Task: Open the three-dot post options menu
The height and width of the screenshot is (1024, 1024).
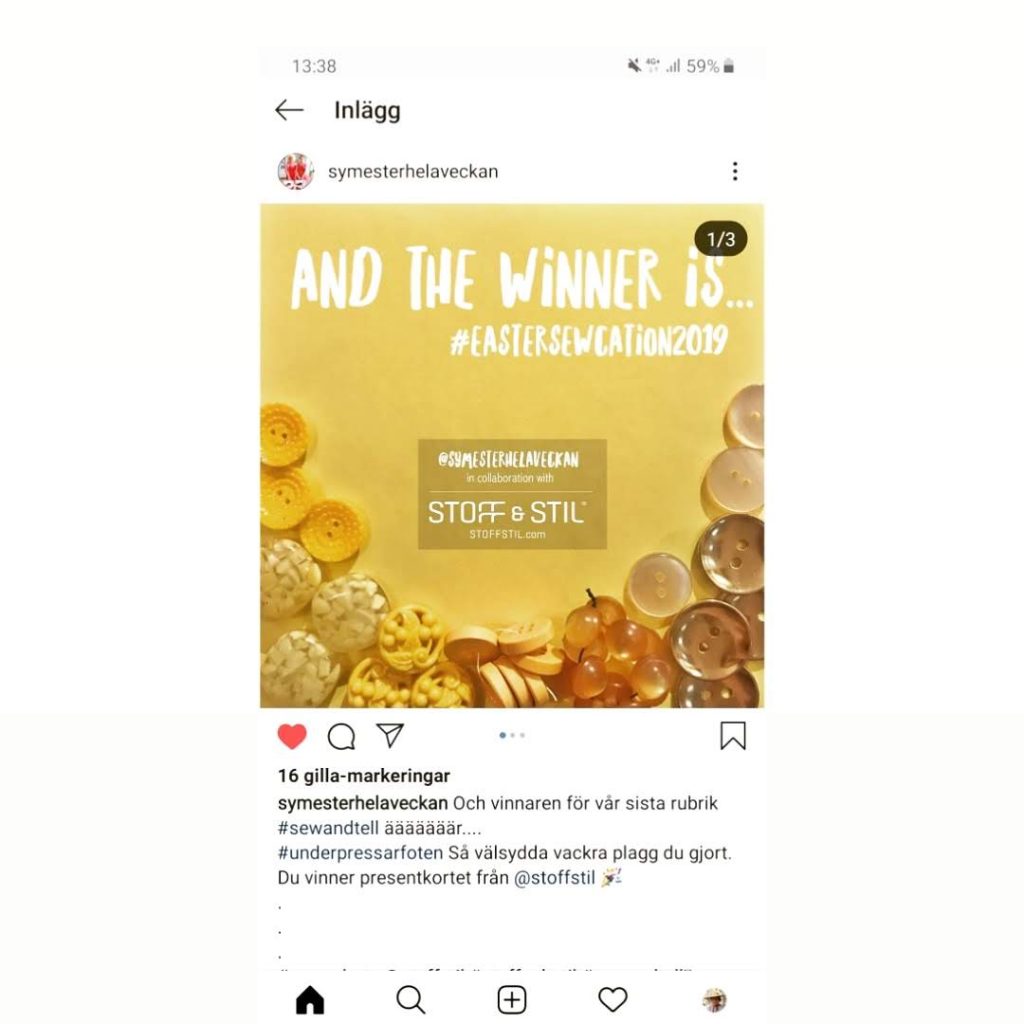Action: tap(735, 171)
